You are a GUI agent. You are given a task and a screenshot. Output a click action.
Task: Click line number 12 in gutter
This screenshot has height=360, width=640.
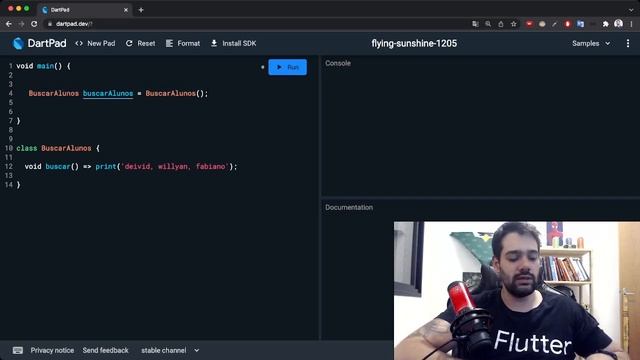tap(9, 167)
